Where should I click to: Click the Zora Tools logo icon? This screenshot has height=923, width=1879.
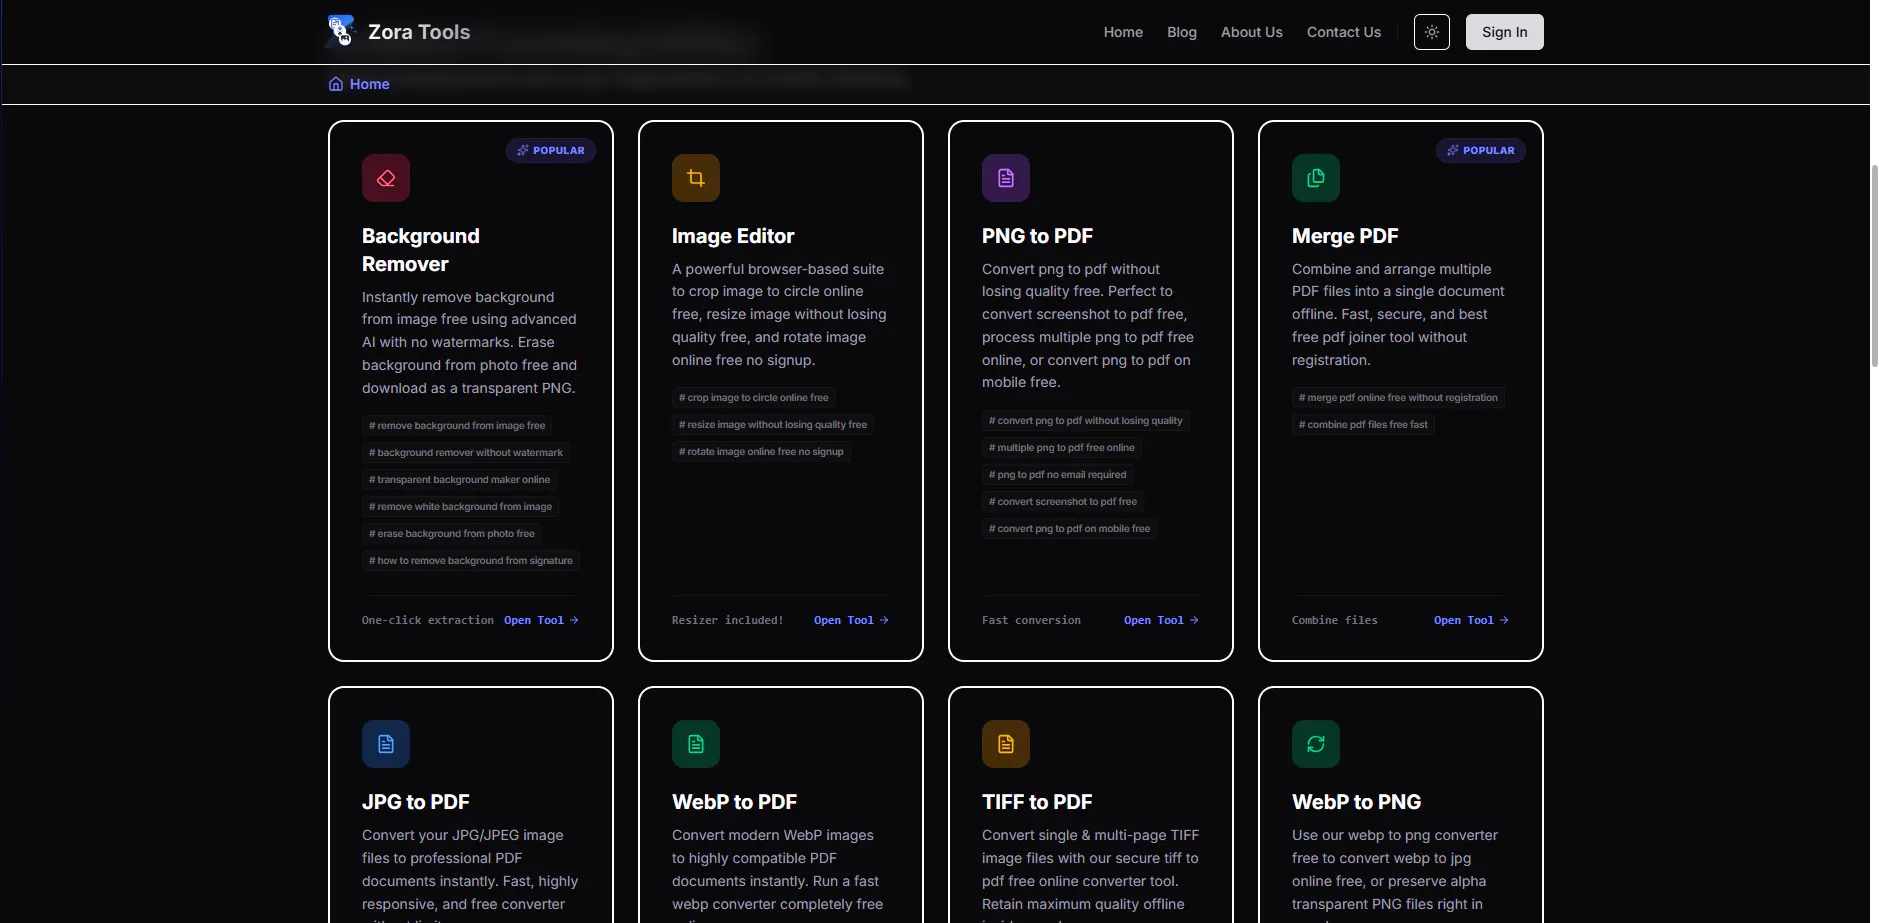click(341, 31)
